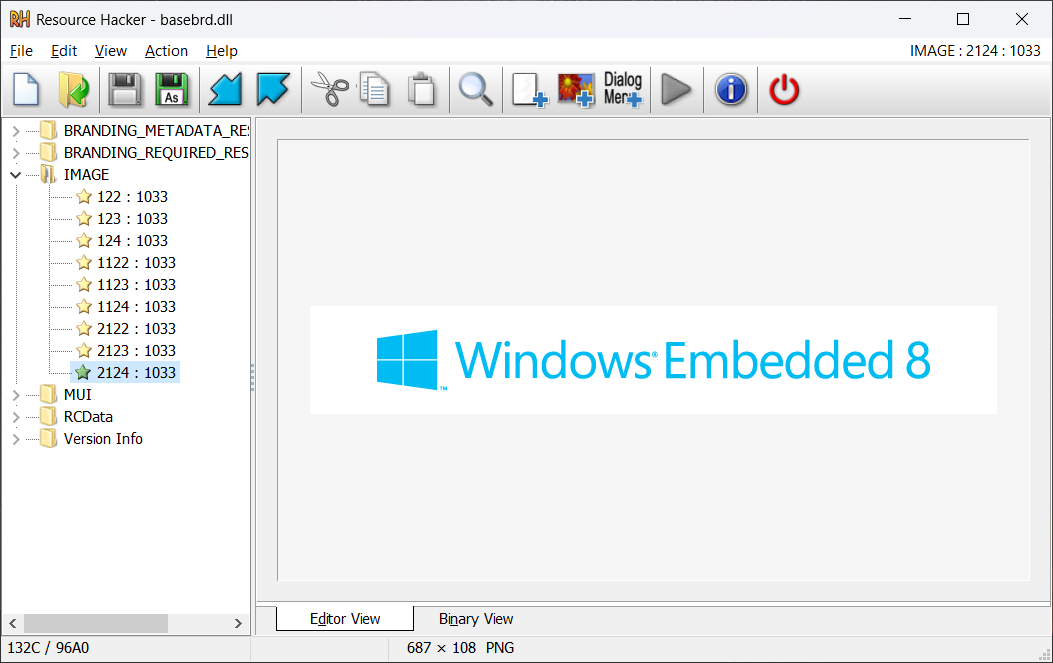Image resolution: width=1053 pixels, height=663 pixels.
Task: Select resource 123 : 1033
Action: tap(132, 219)
